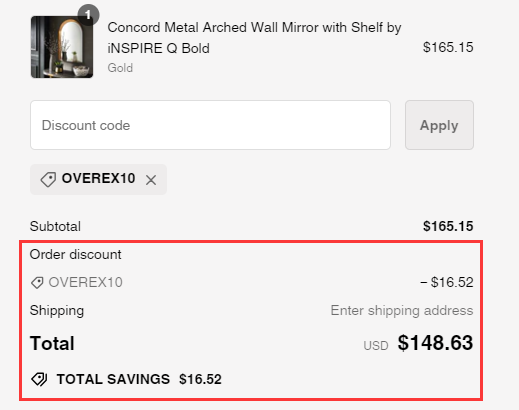Click the tag icon on OVEREX10 chip
The image size is (519, 410).
48,179
